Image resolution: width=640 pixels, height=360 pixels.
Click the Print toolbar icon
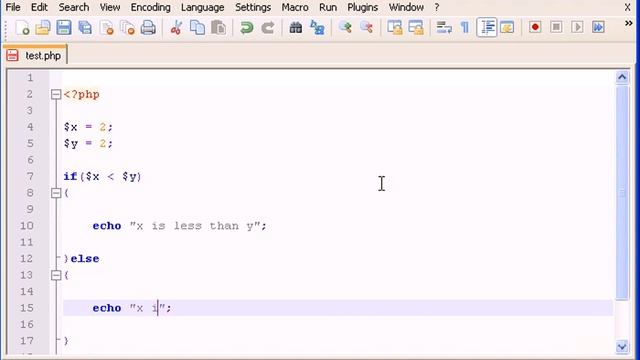148,28
